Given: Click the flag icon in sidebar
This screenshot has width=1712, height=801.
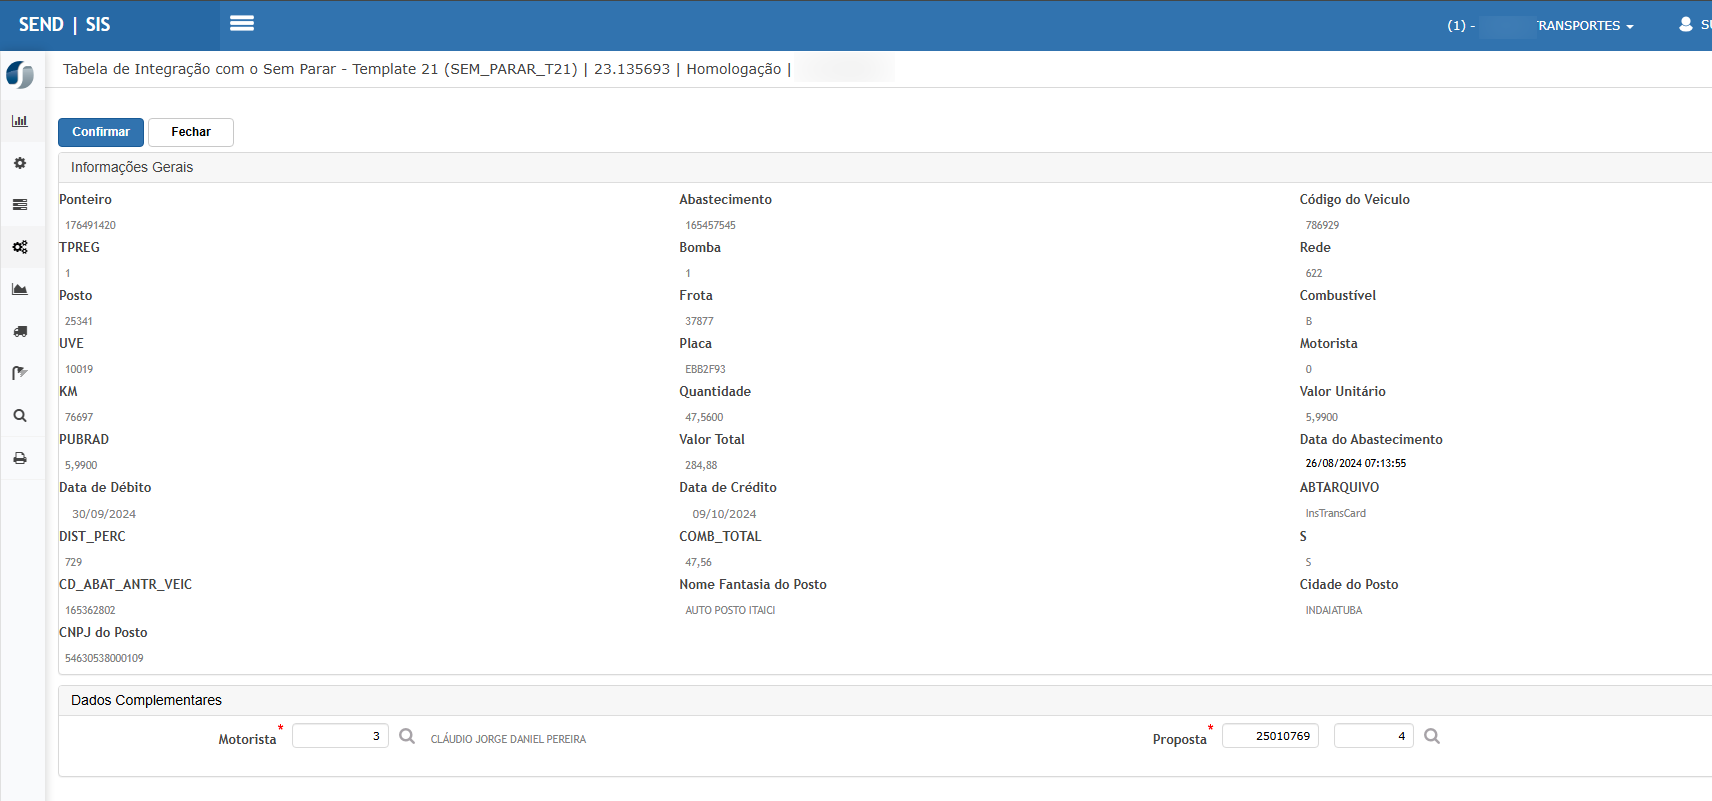Looking at the screenshot, I should [x=20, y=373].
